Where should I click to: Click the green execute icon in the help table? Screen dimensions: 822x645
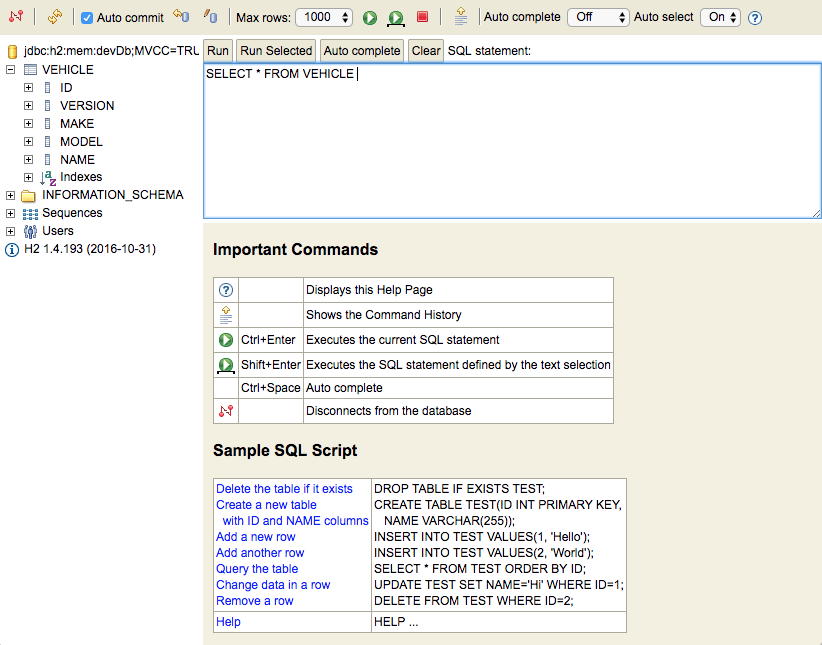point(226,340)
